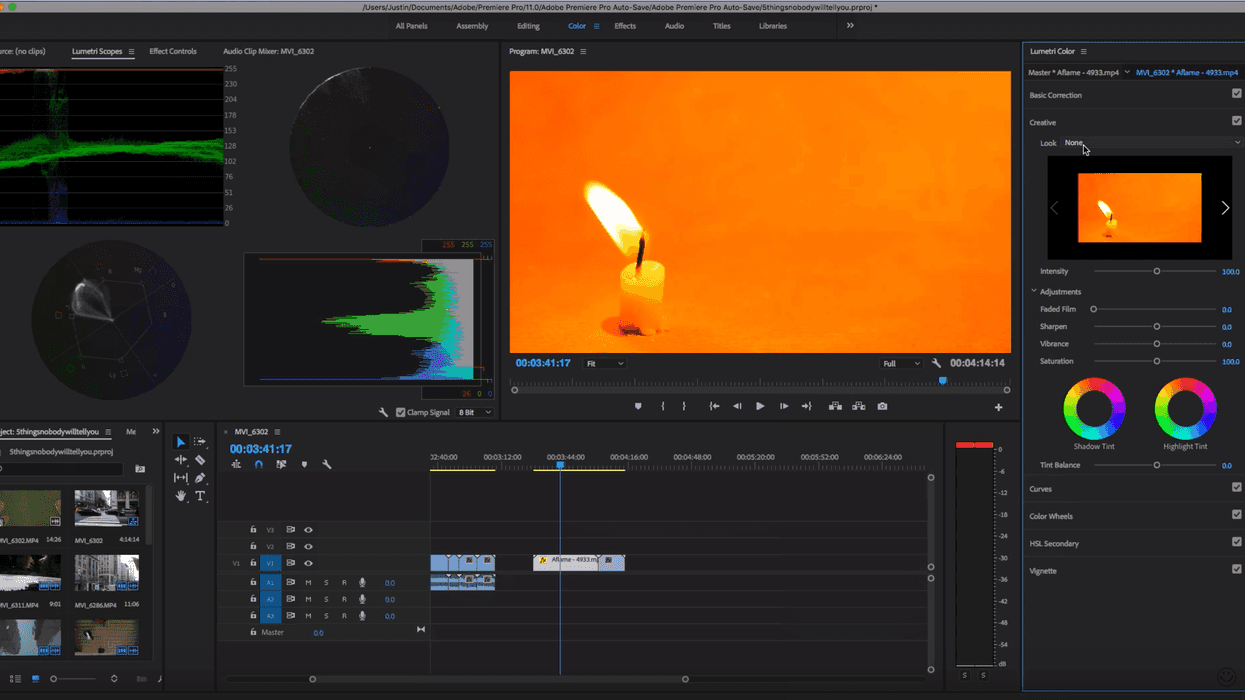The width and height of the screenshot is (1245, 700).
Task: Mark In point in Program monitor
Action: 663,407
